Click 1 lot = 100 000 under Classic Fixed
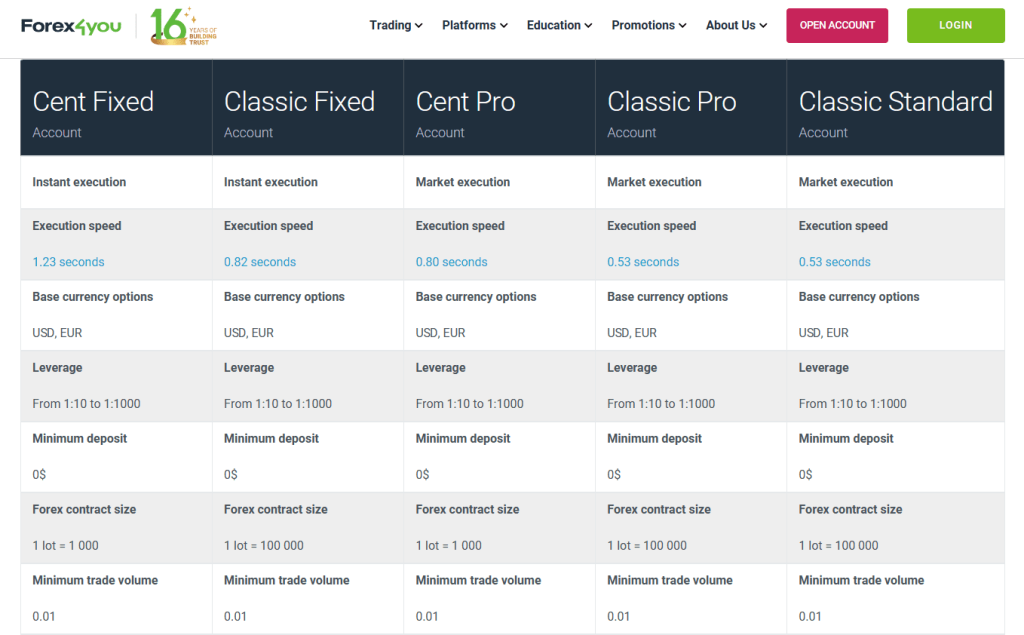 tap(264, 545)
